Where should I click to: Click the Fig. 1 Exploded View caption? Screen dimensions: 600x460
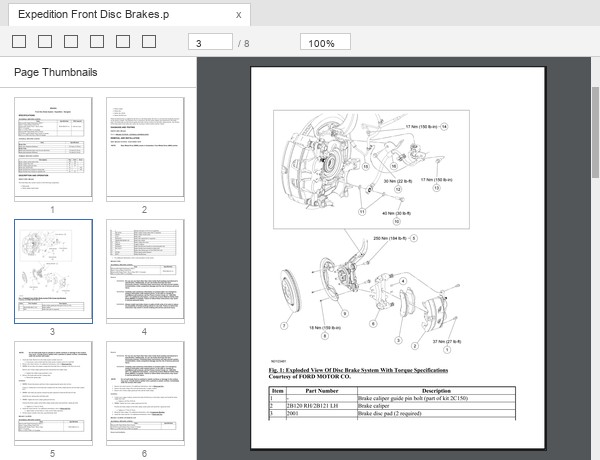pyautogui.click(x=358, y=370)
